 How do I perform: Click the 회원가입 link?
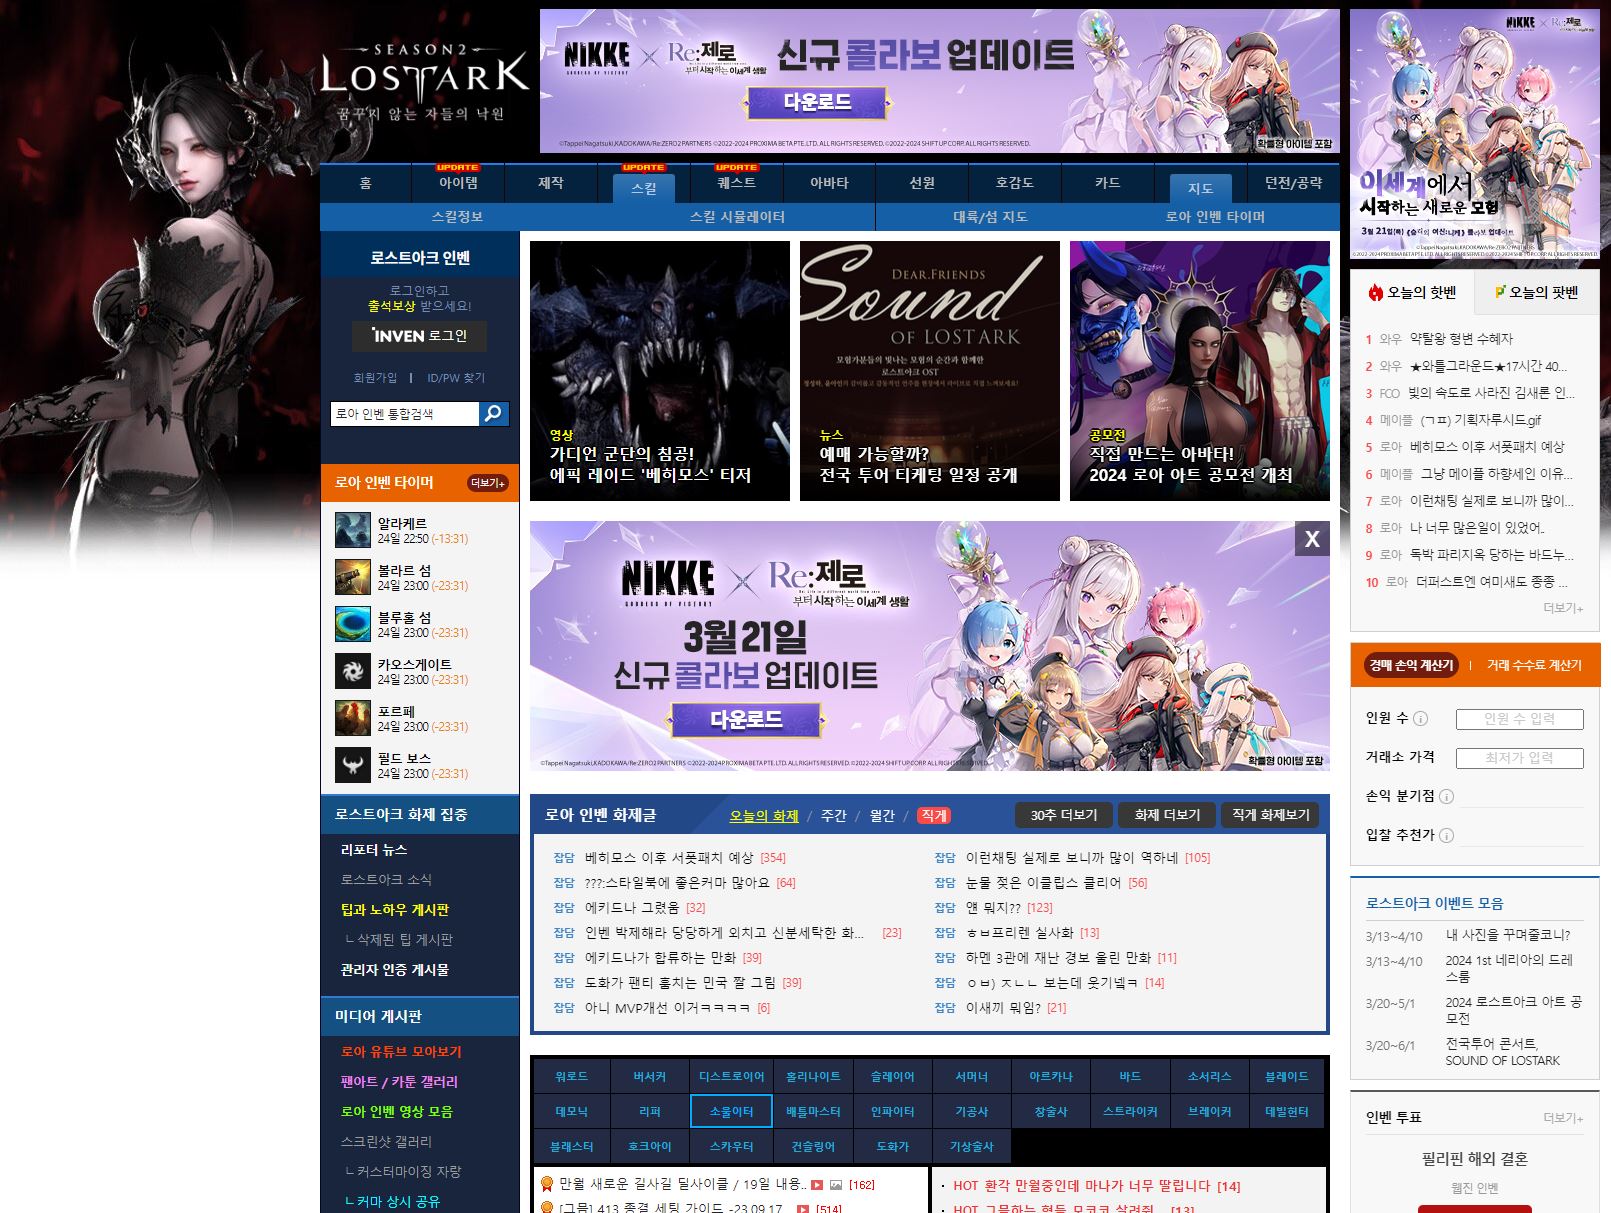click(375, 378)
